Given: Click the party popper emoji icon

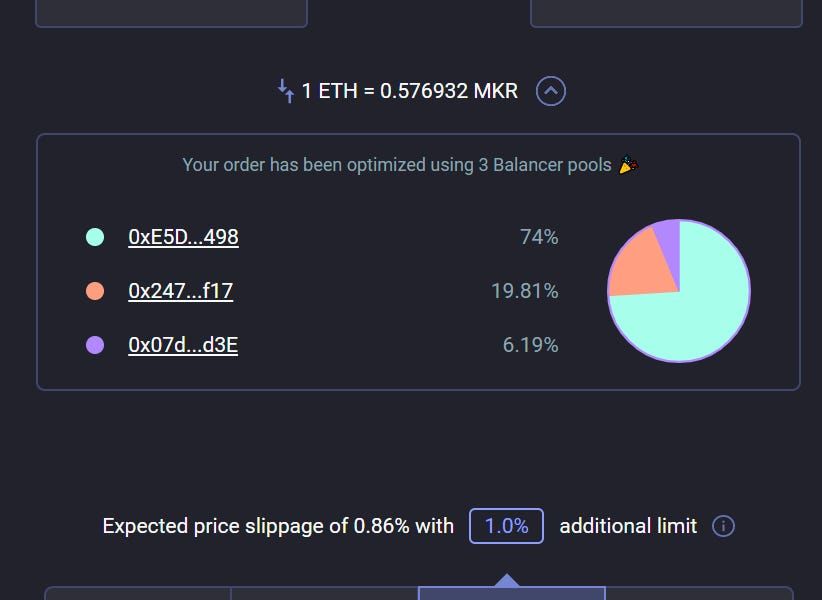Looking at the screenshot, I should 628,165.
